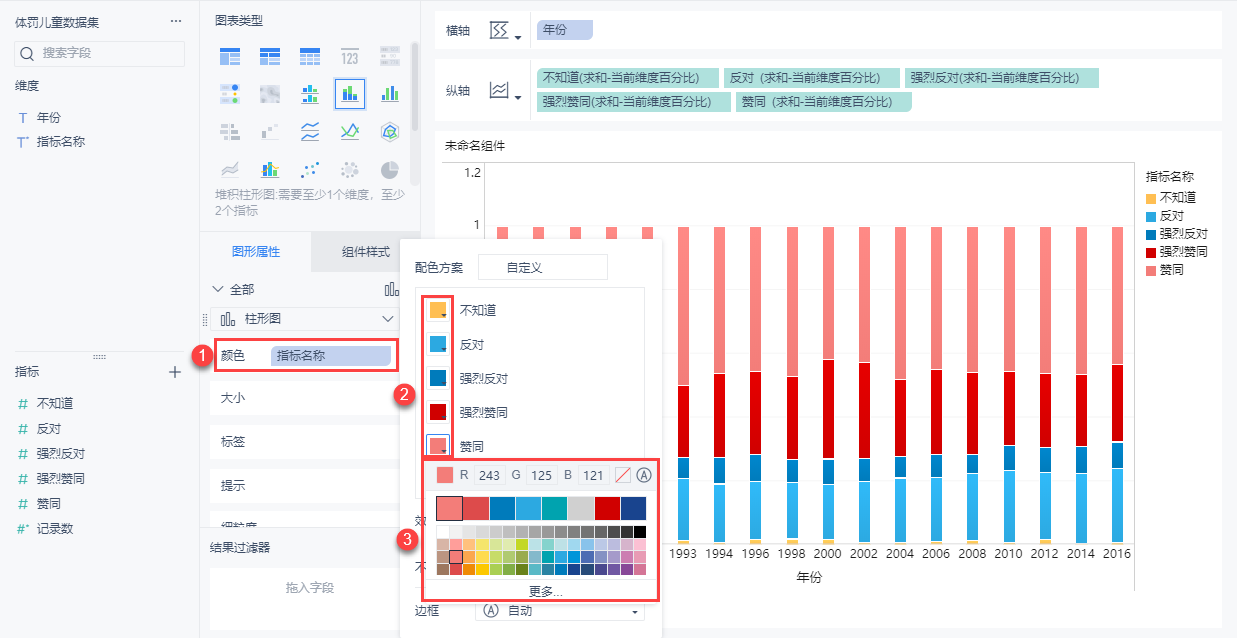Choose the pie chart type
Image resolution: width=1237 pixels, height=638 pixels.
point(390,169)
